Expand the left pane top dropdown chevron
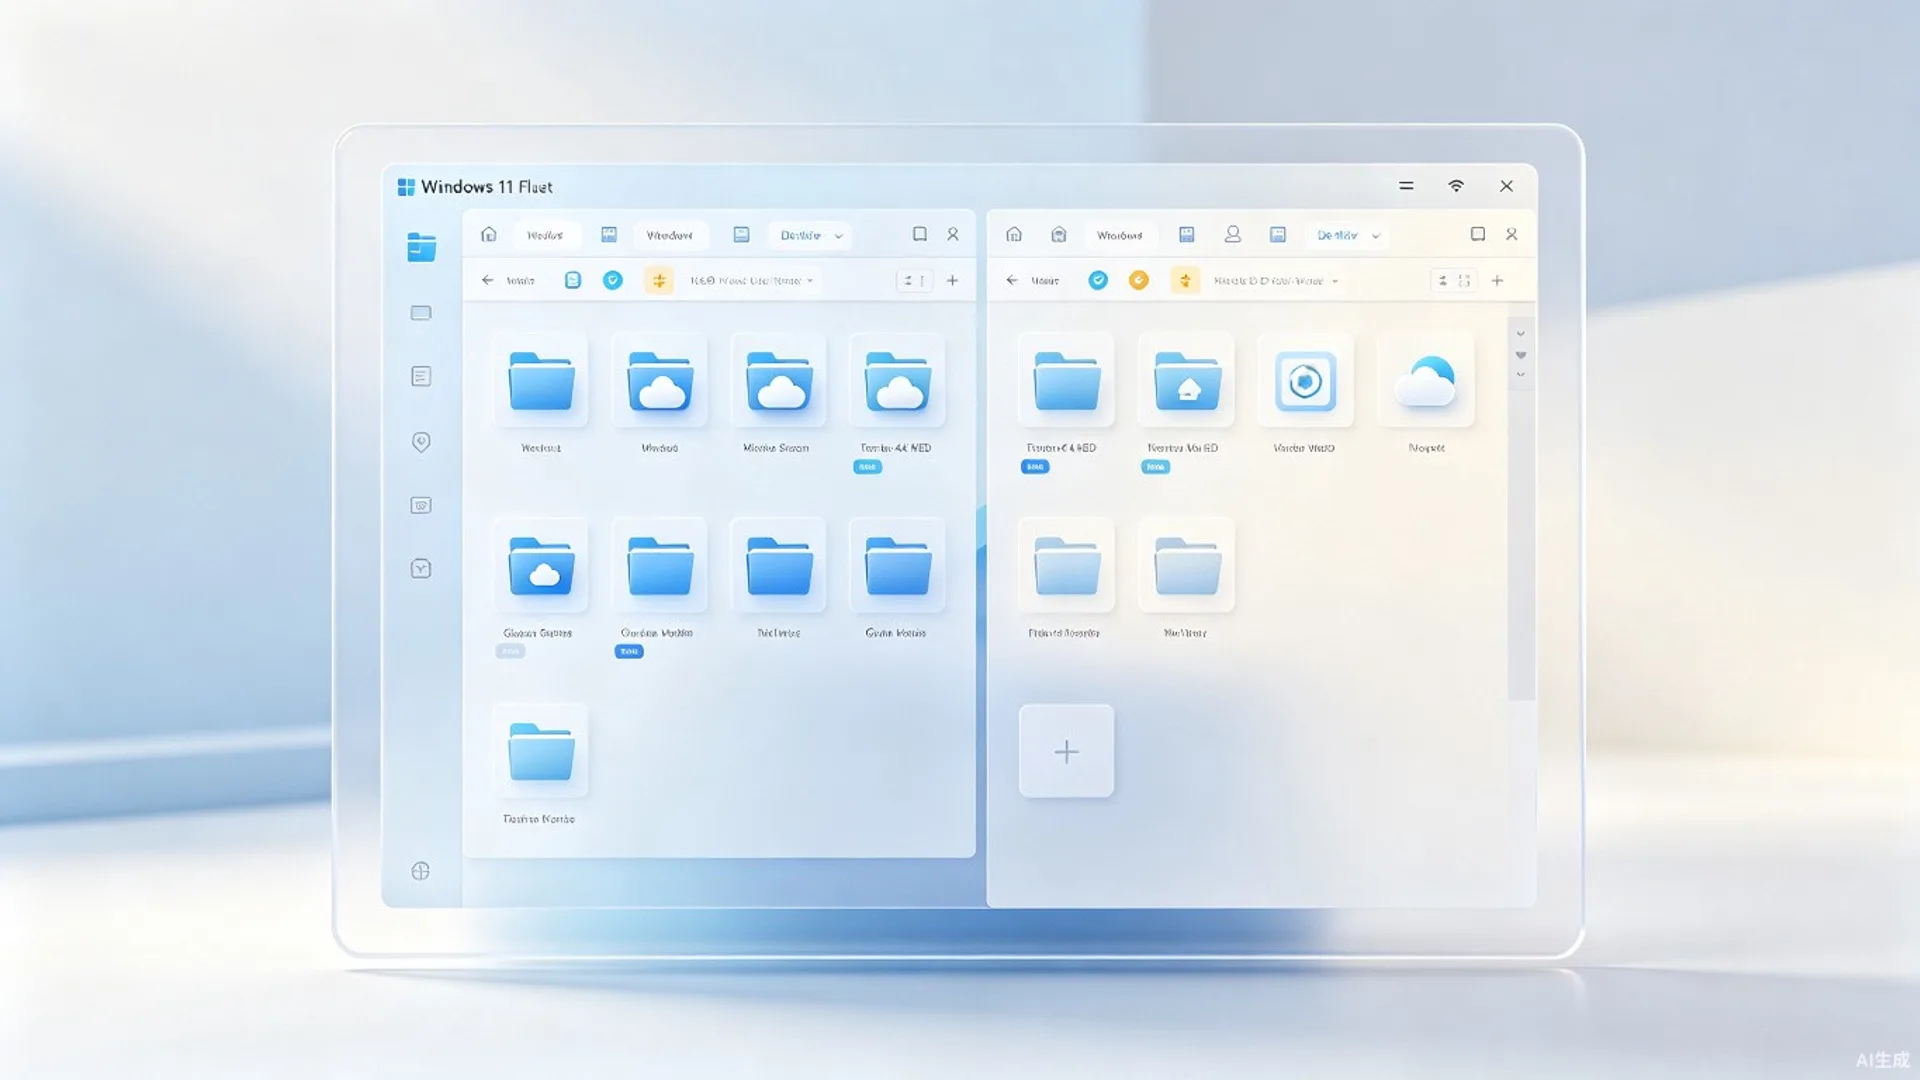Viewport: 1920px width, 1080px height. [839, 236]
